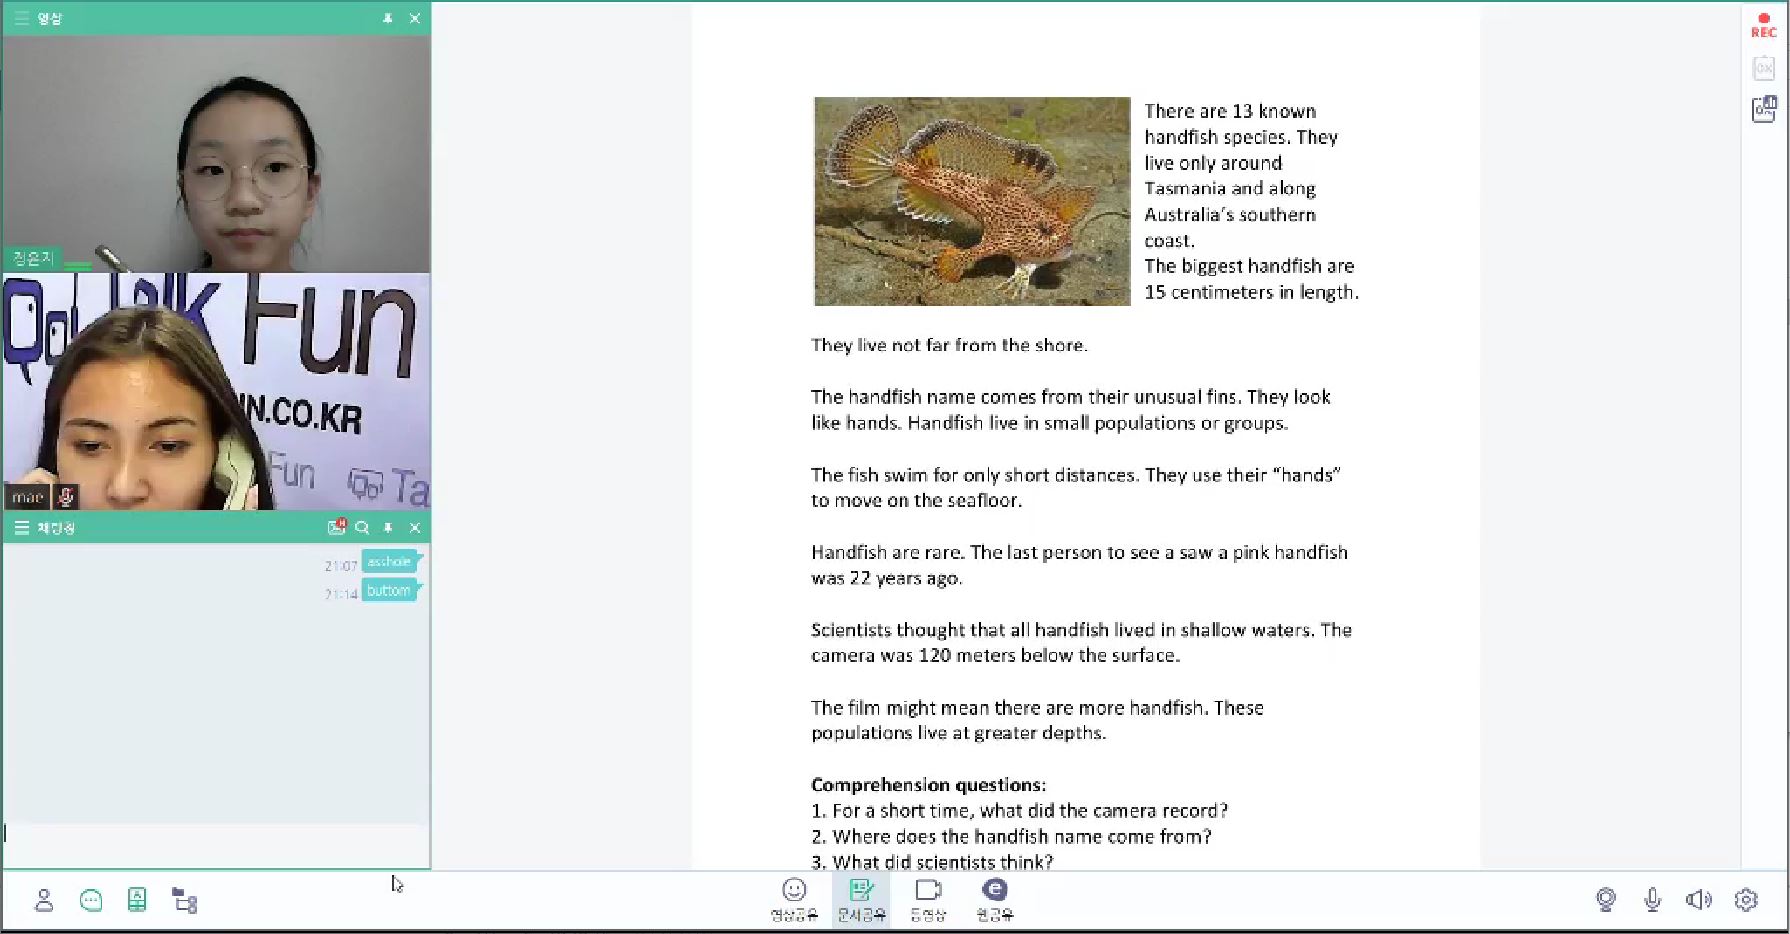Image resolution: width=1790 pixels, height=934 pixels.
Task: Search chat messages with magnifier icon
Action: 362,527
